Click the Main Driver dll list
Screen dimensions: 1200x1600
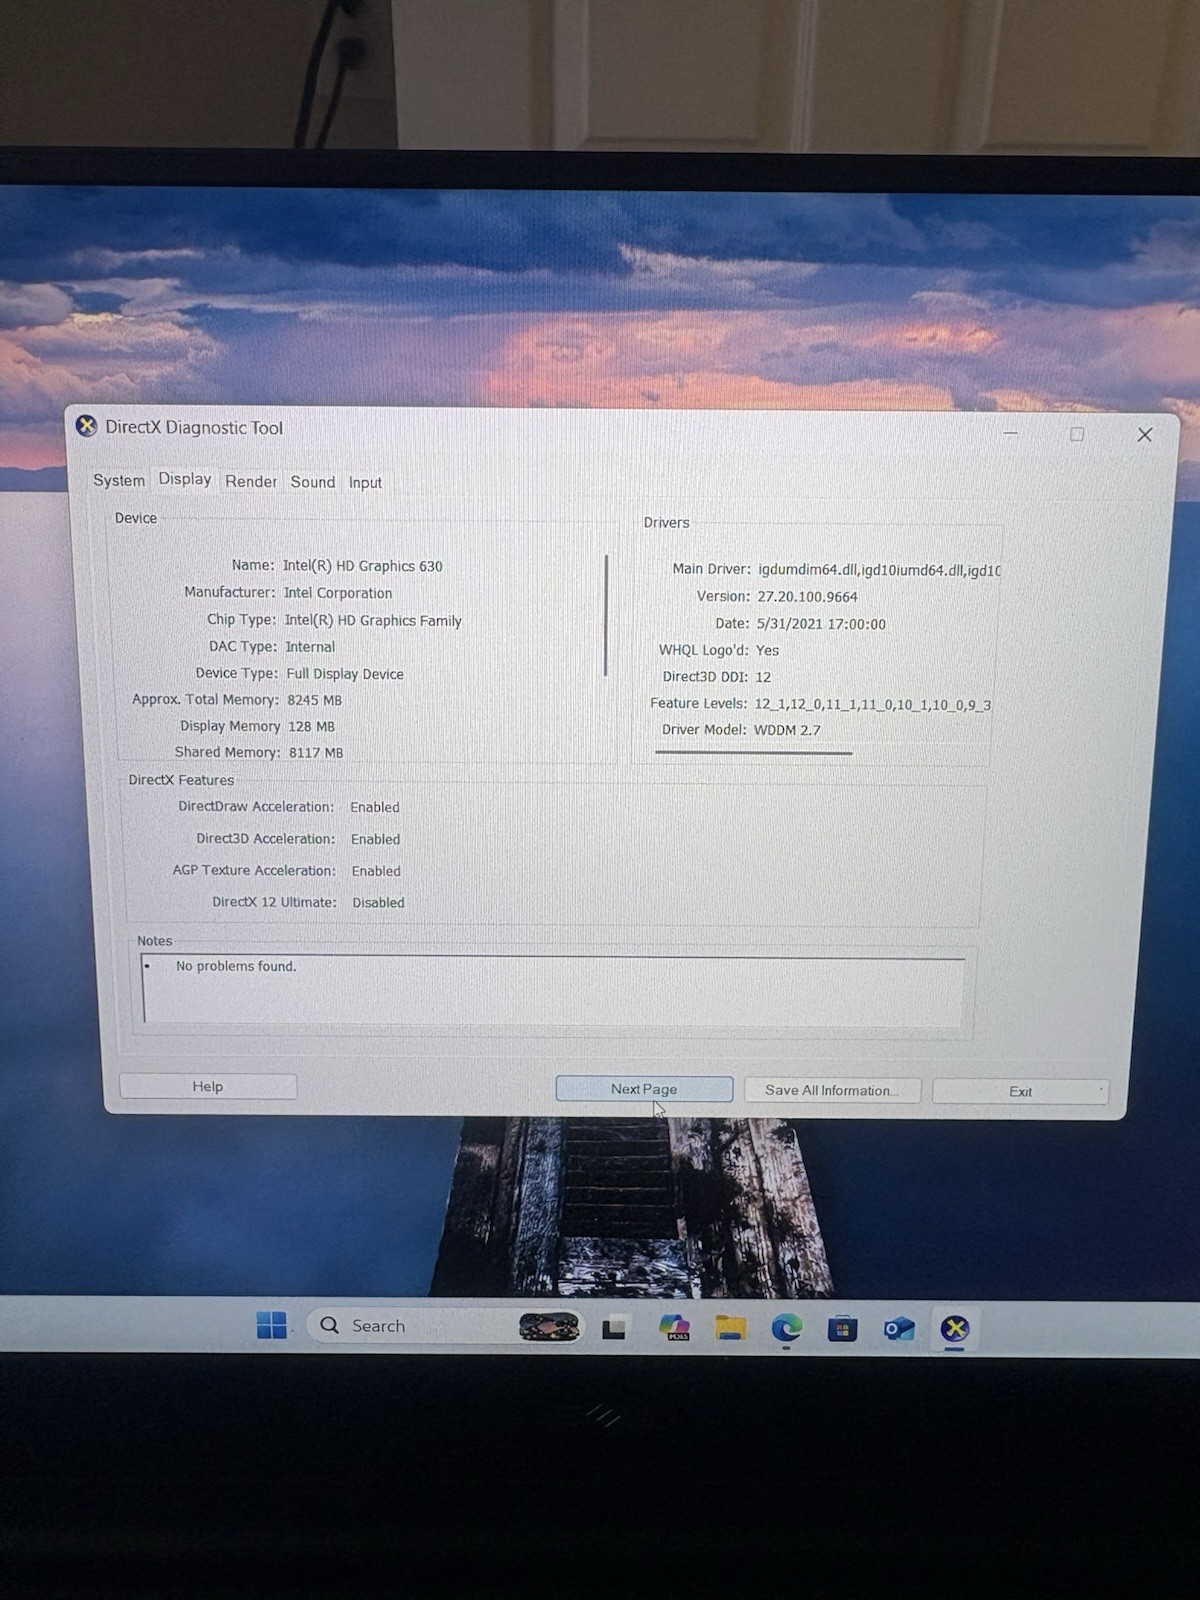tap(879, 570)
